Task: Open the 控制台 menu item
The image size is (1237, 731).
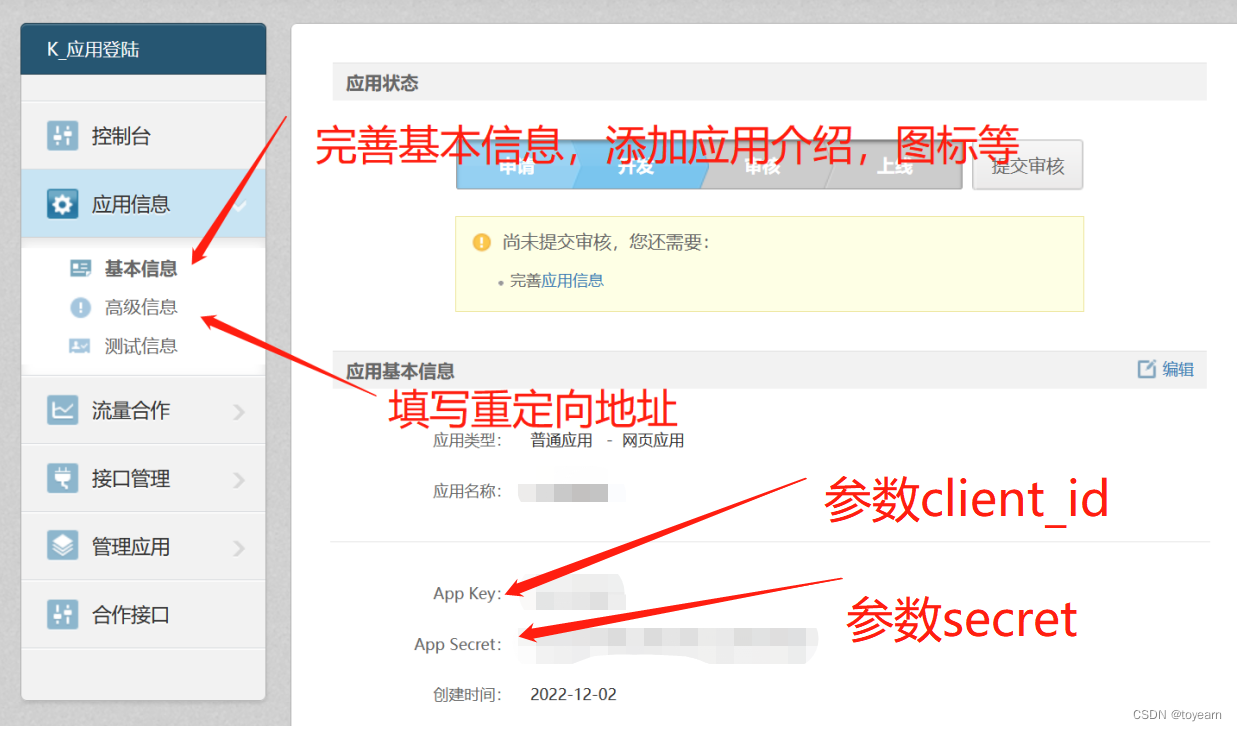Action: [143, 135]
